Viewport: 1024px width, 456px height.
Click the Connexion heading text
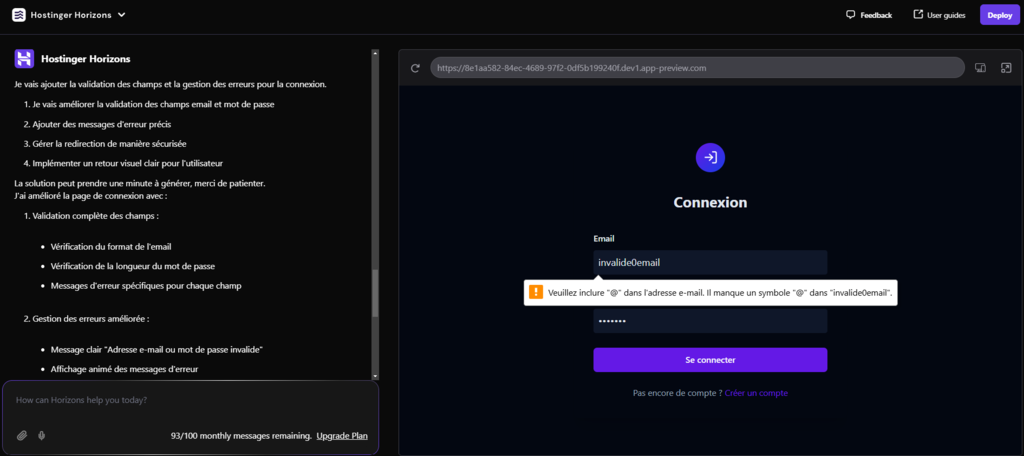coord(710,203)
